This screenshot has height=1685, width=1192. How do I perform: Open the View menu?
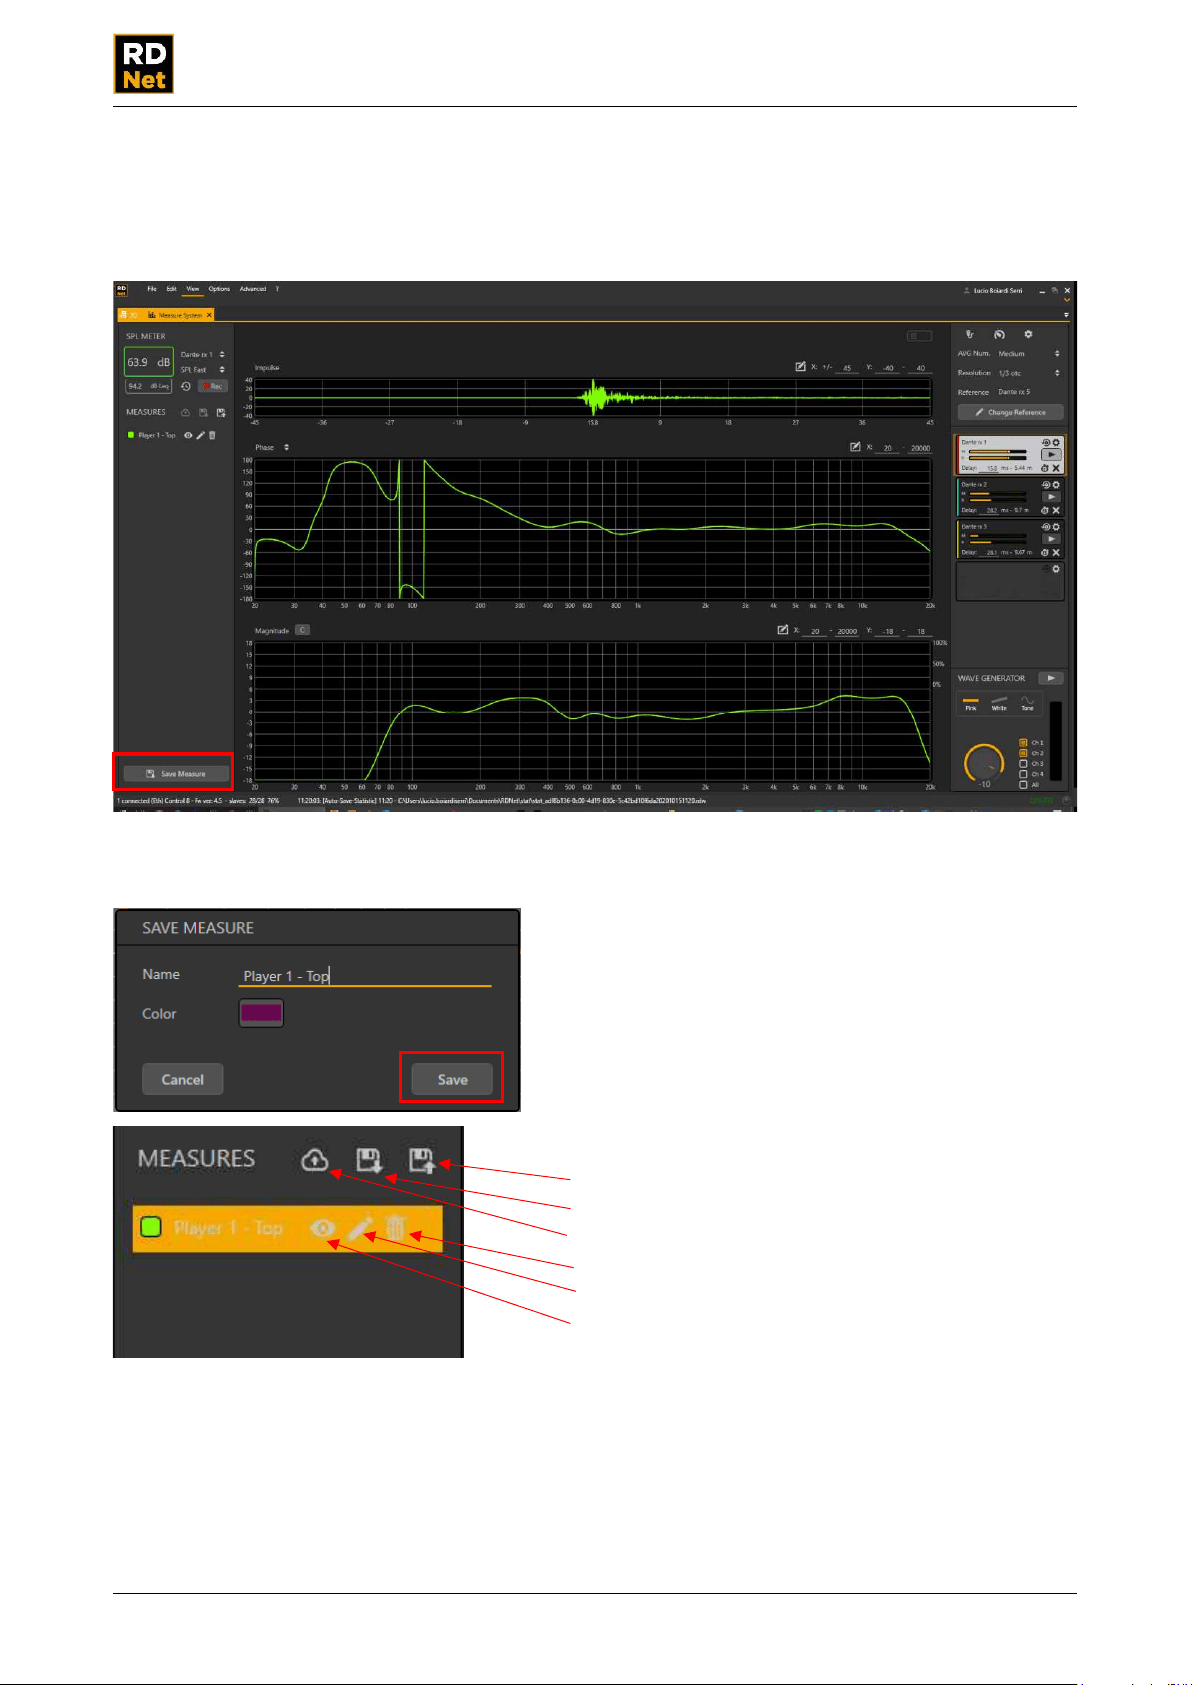193,289
